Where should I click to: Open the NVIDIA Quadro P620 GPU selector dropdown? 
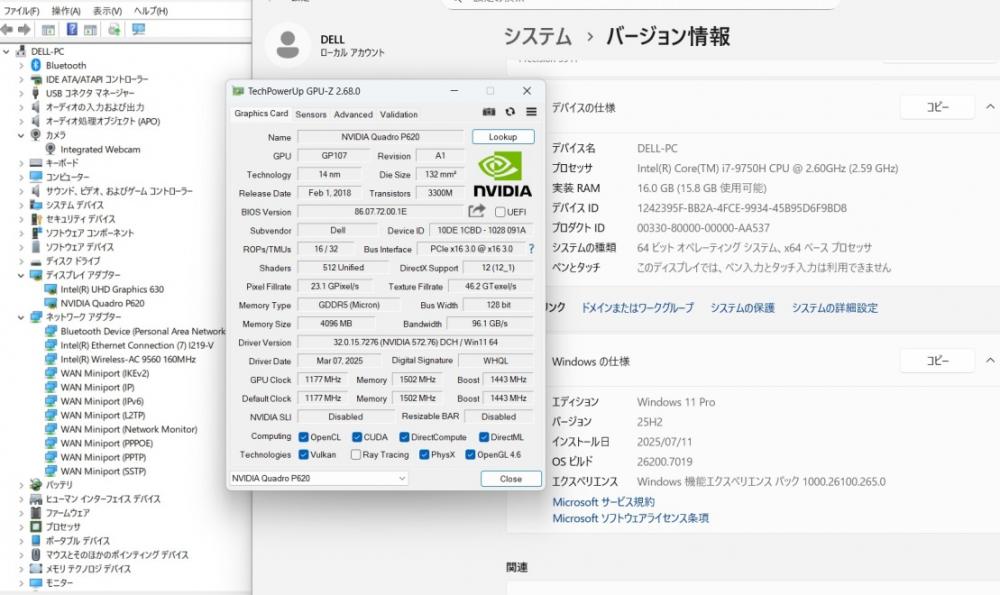(x=318, y=478)
